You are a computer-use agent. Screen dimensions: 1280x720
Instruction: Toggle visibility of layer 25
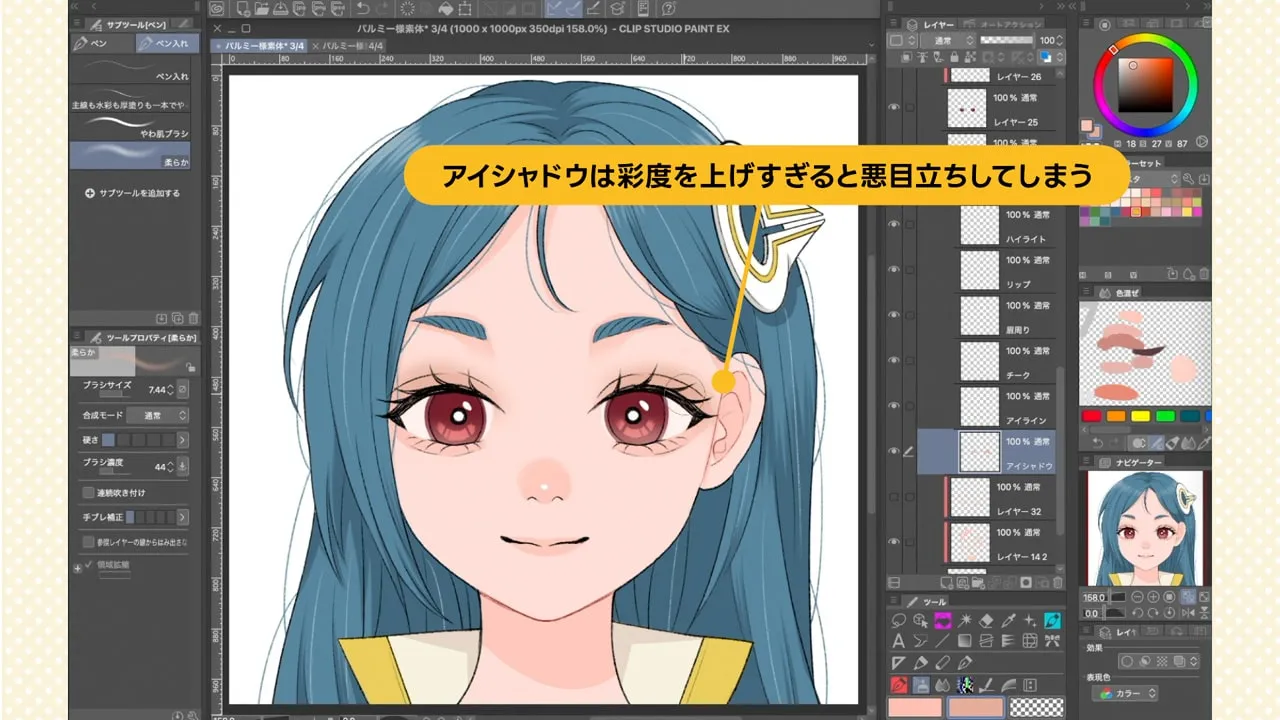click(x=895, y=107)
